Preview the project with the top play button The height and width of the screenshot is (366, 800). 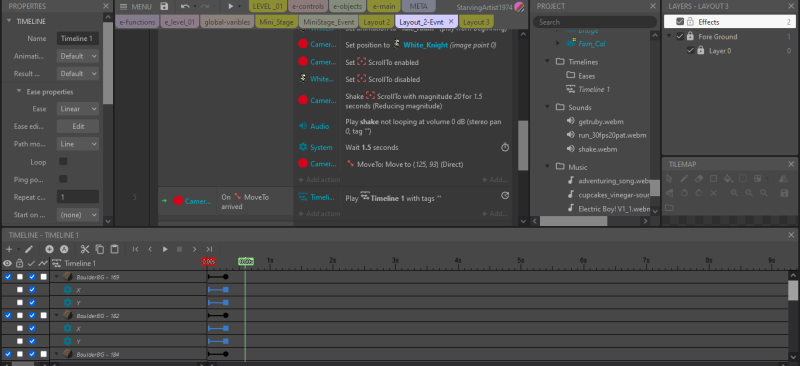(x=231, y=7)
